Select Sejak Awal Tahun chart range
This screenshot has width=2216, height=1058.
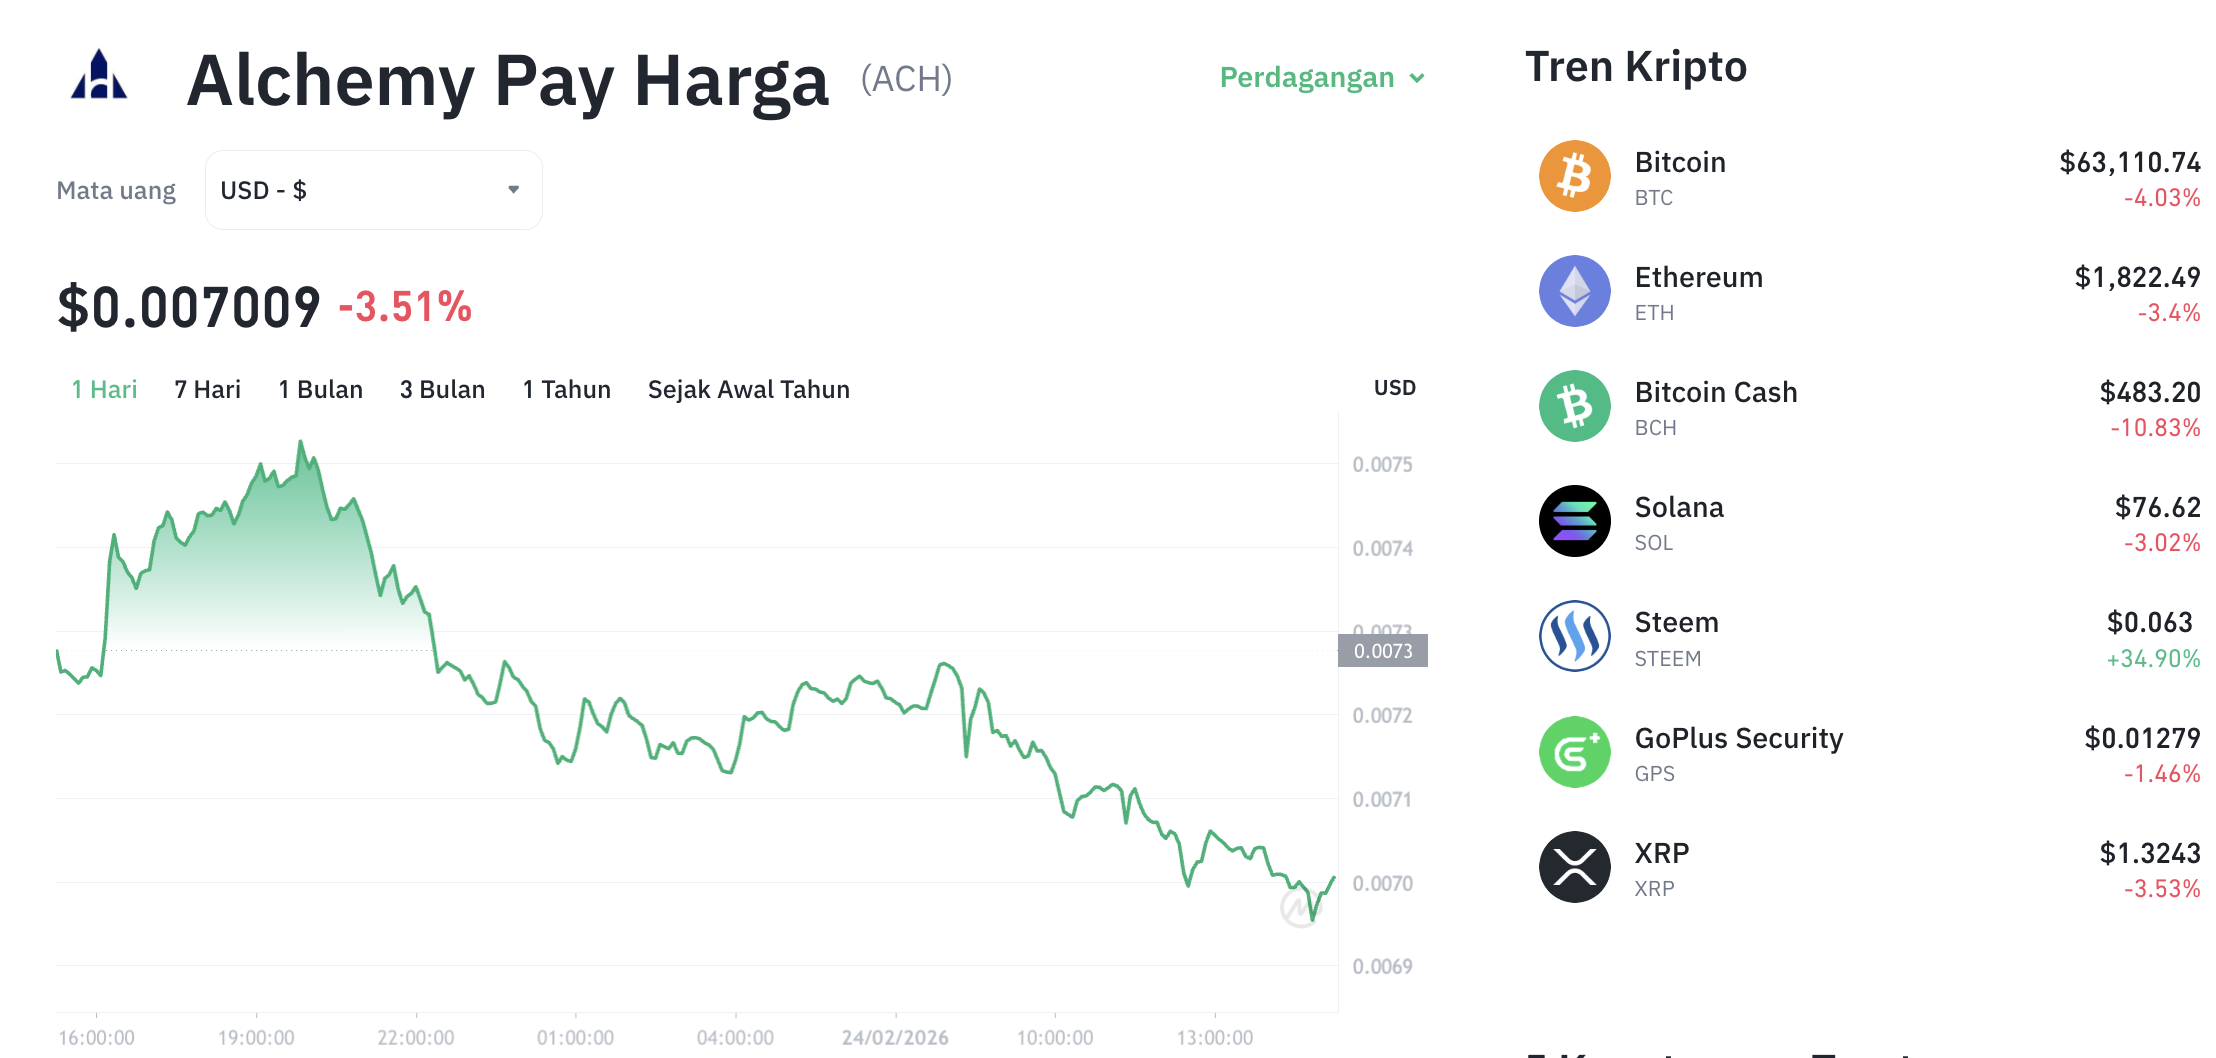coord(748,390)
